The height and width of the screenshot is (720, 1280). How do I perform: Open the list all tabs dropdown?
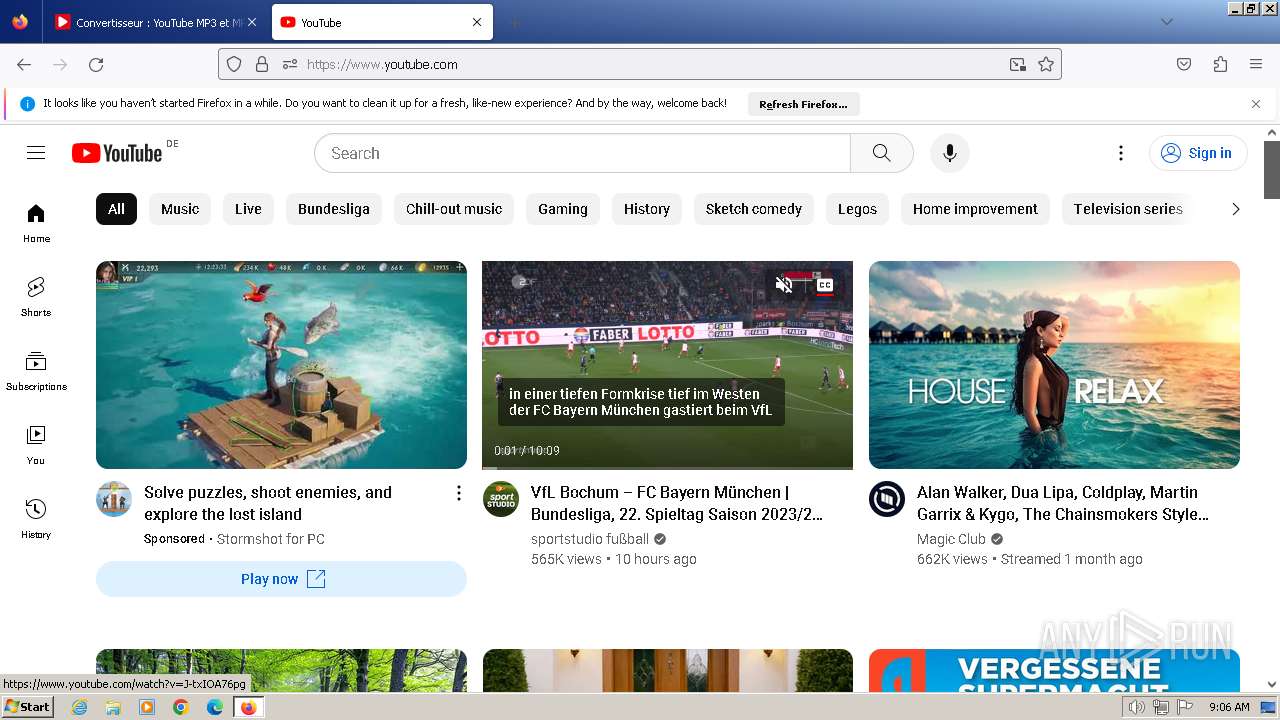click(1166, 22)
